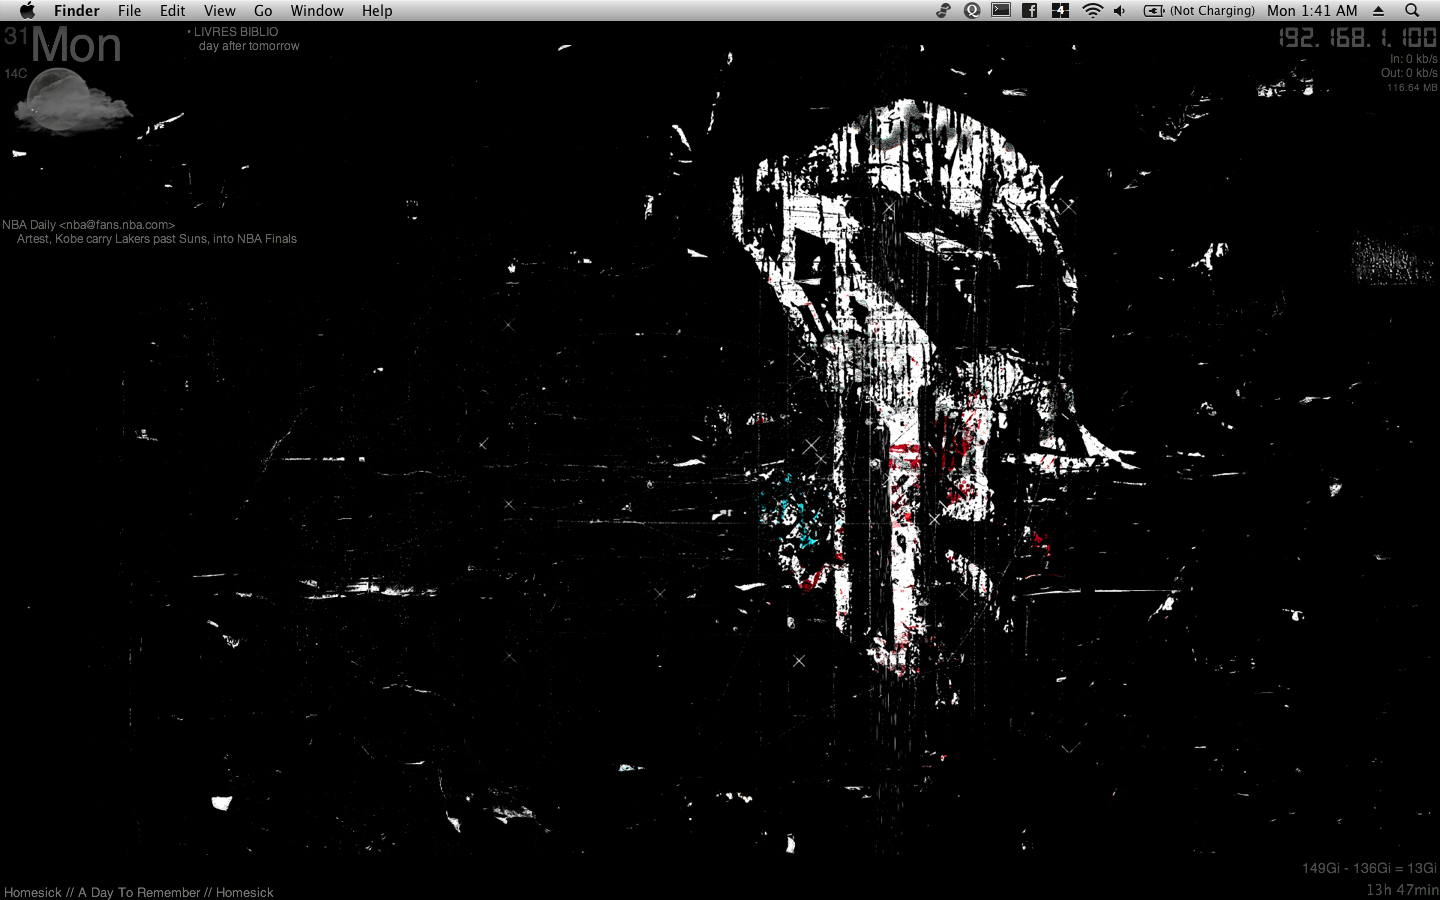Click the 192.168.1.100 IP address display

click(x=1358, y=38)
